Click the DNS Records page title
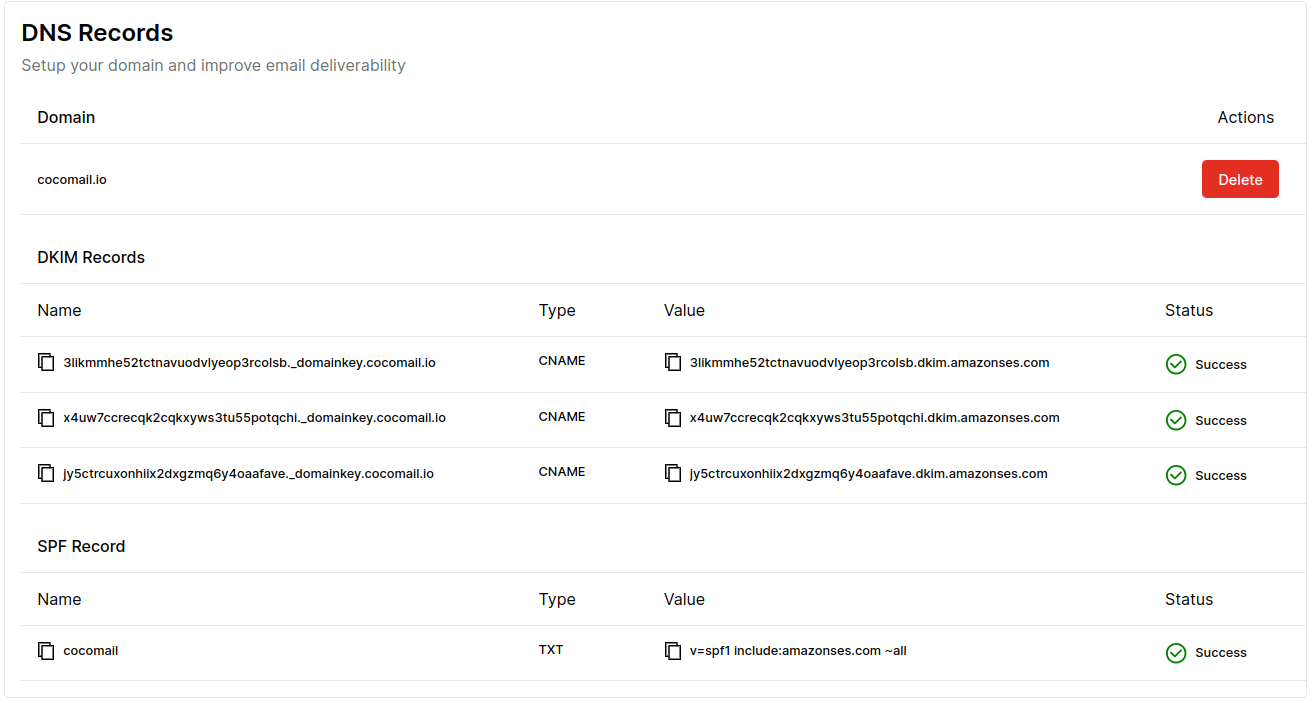This screenshot has width=1312, height=703. (97, 33)
